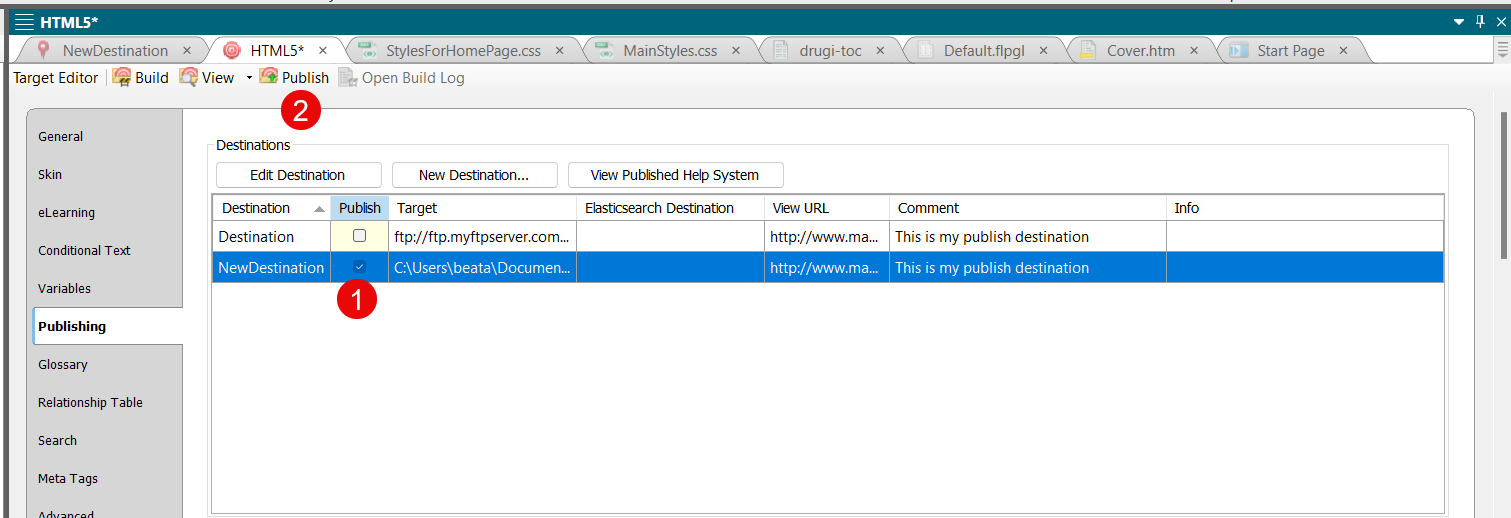Switch to the StylesForHomePage.css tab
Image resolution: width=1511 pixels, height=518 pixels.
[x=461, y=50]
